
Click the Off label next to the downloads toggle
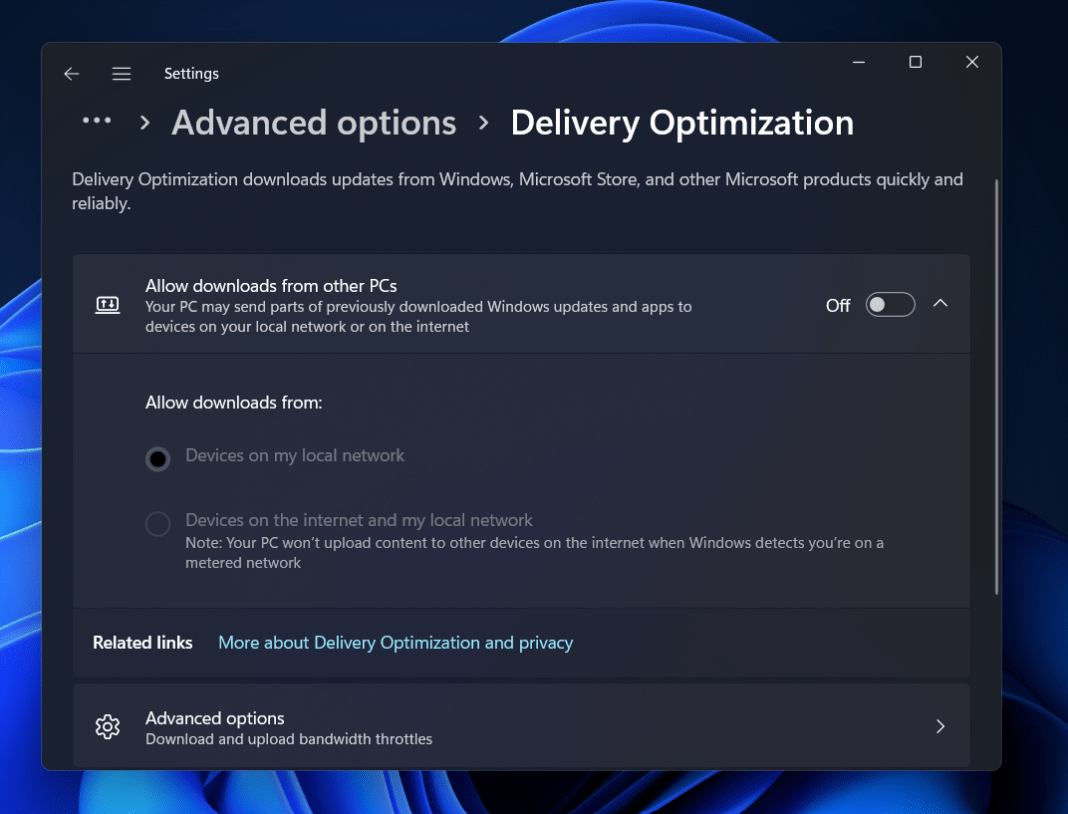pos(838,305)
